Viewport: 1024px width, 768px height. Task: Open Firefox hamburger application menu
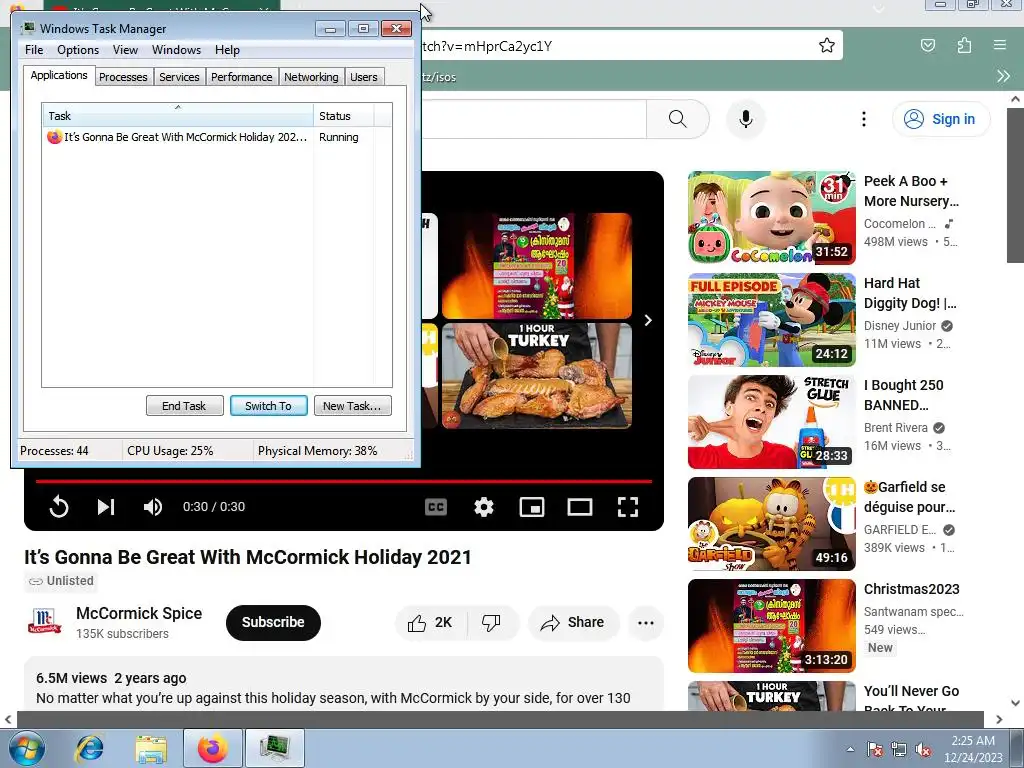click(1000, 45)
